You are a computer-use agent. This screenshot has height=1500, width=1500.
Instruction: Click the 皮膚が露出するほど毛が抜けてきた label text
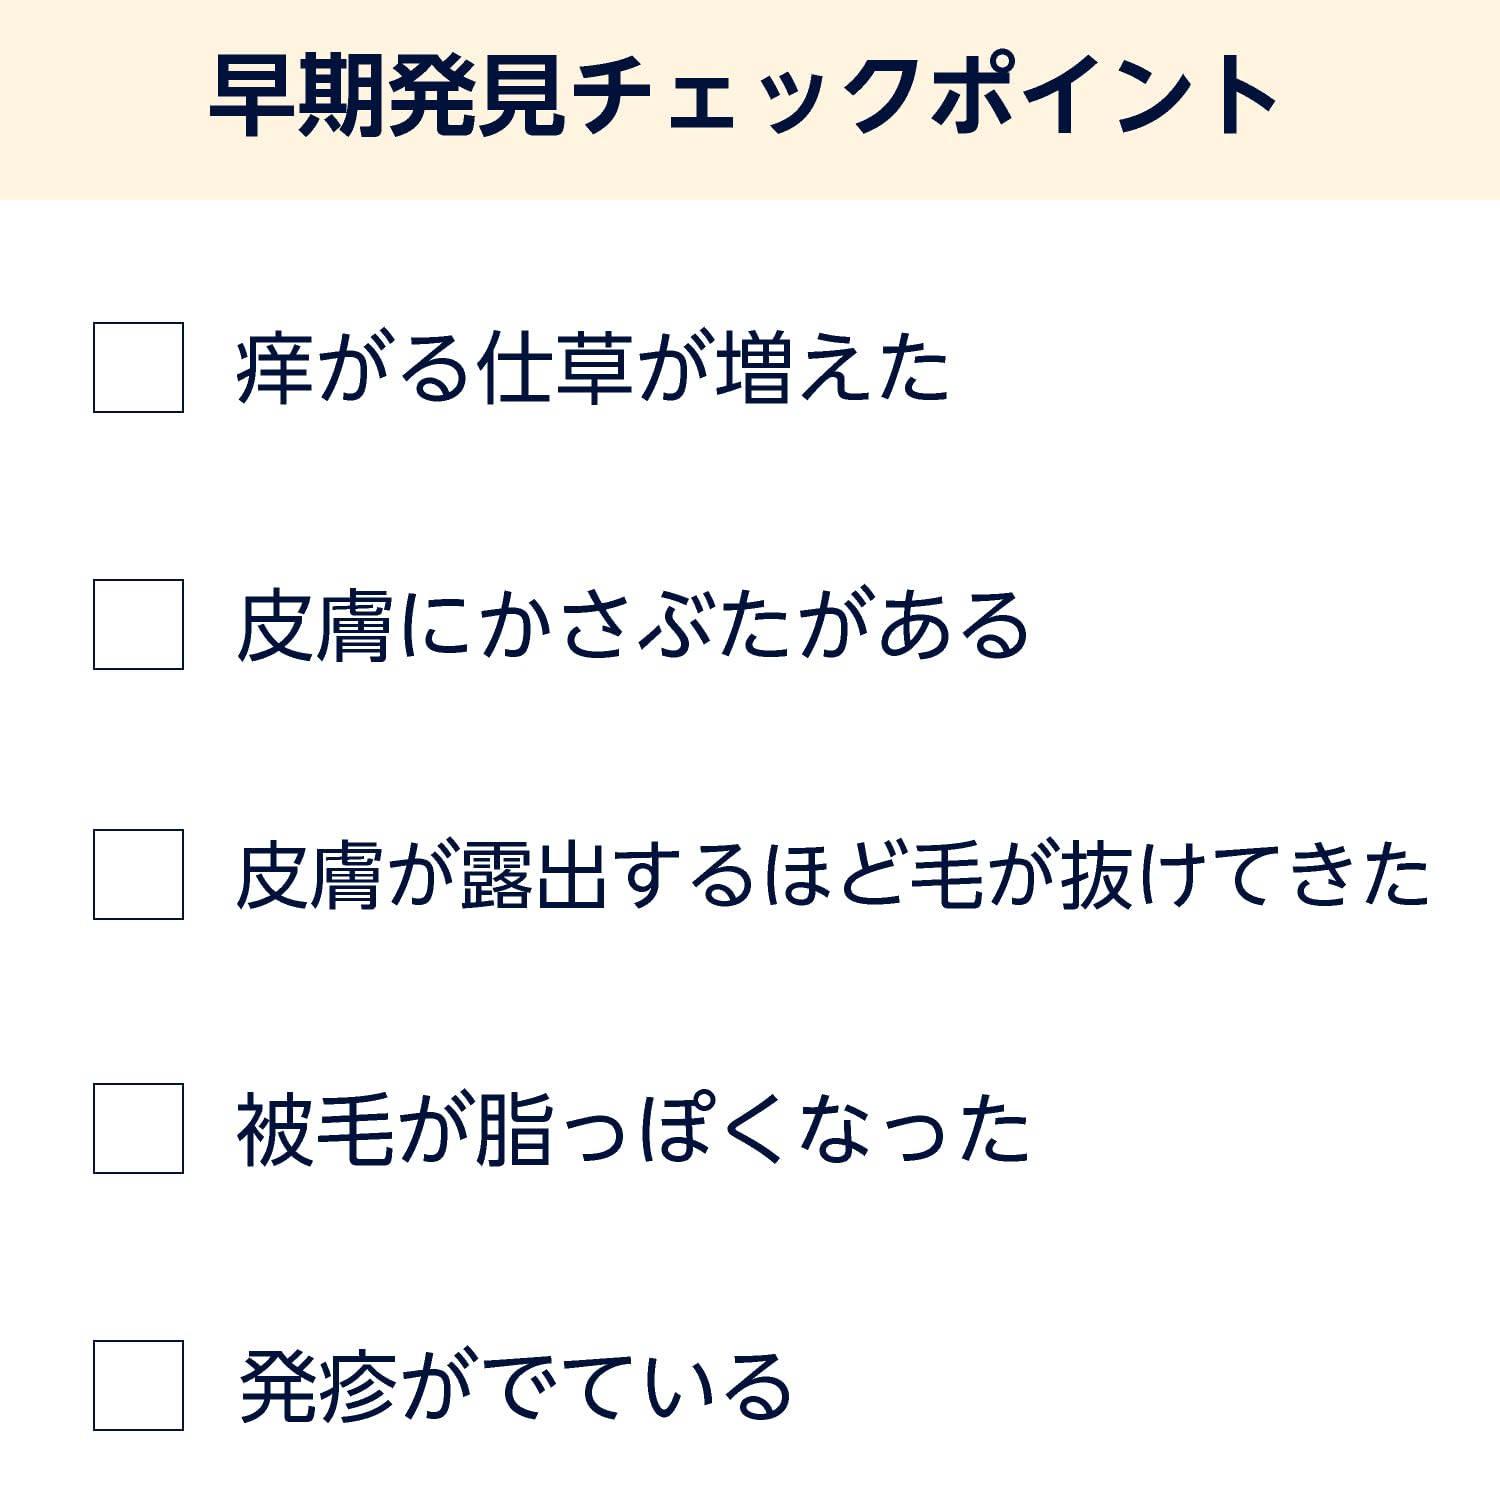coord(832,875)
